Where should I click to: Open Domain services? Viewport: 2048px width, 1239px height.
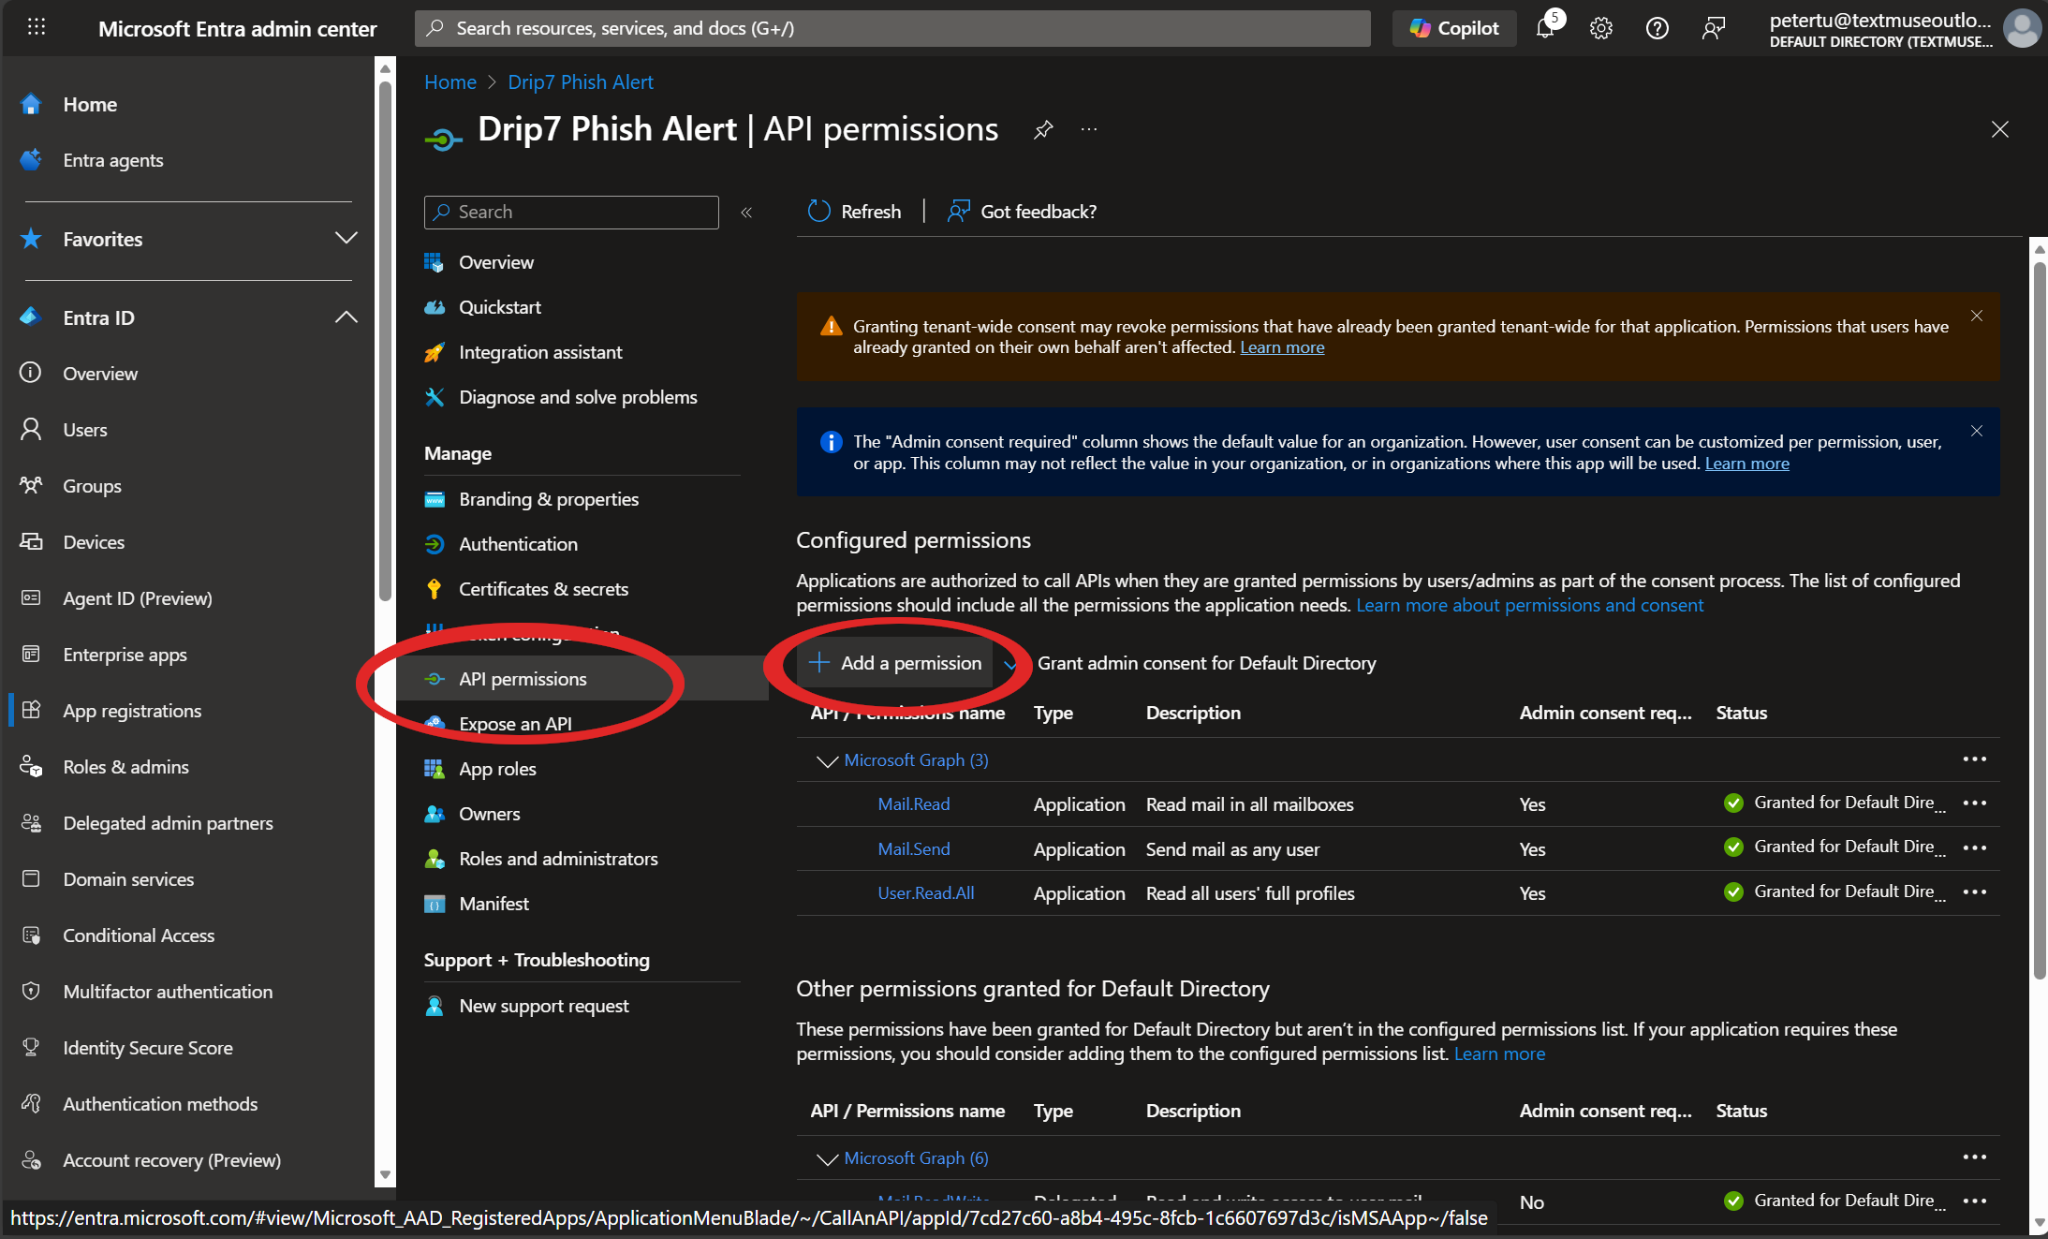(129, 879)
